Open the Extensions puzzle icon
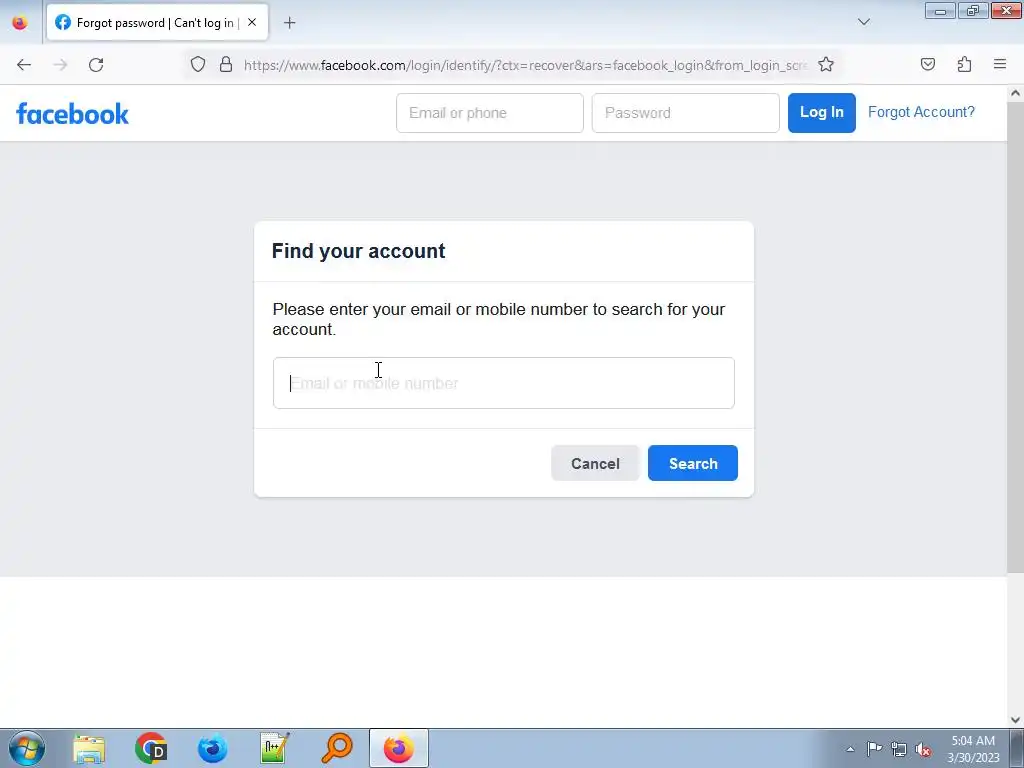Image resolution: width=1024 pixels, height=768 pixels. [x=964, y=64]
